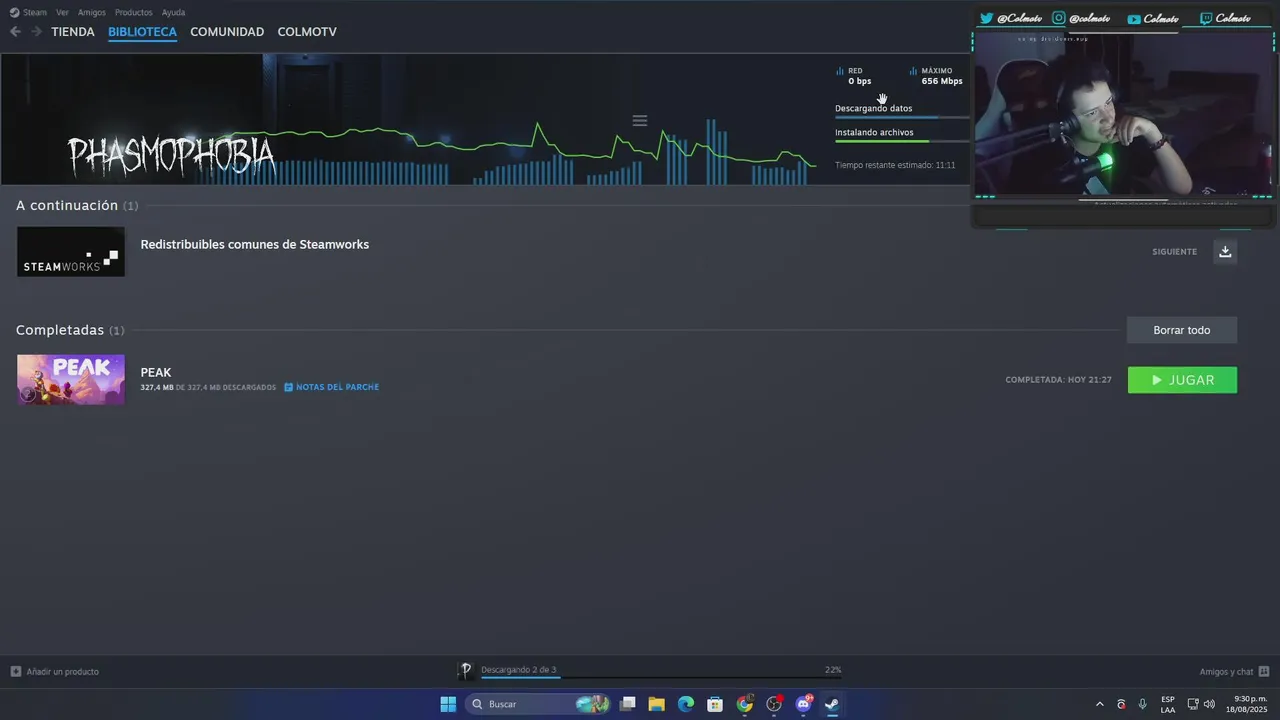
Task: Open Microsoft Edge from the taskbar
Action: pos(686,704)
